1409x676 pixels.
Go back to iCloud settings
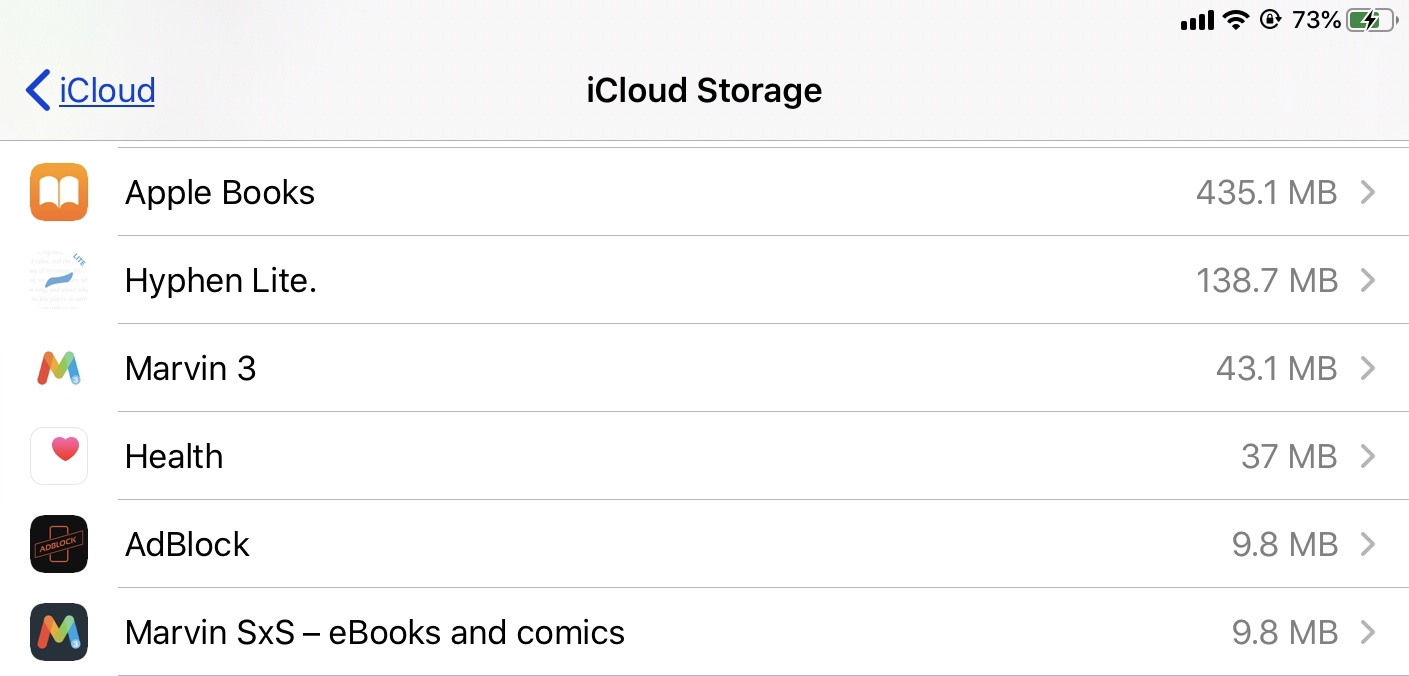(x=106, y=90)
